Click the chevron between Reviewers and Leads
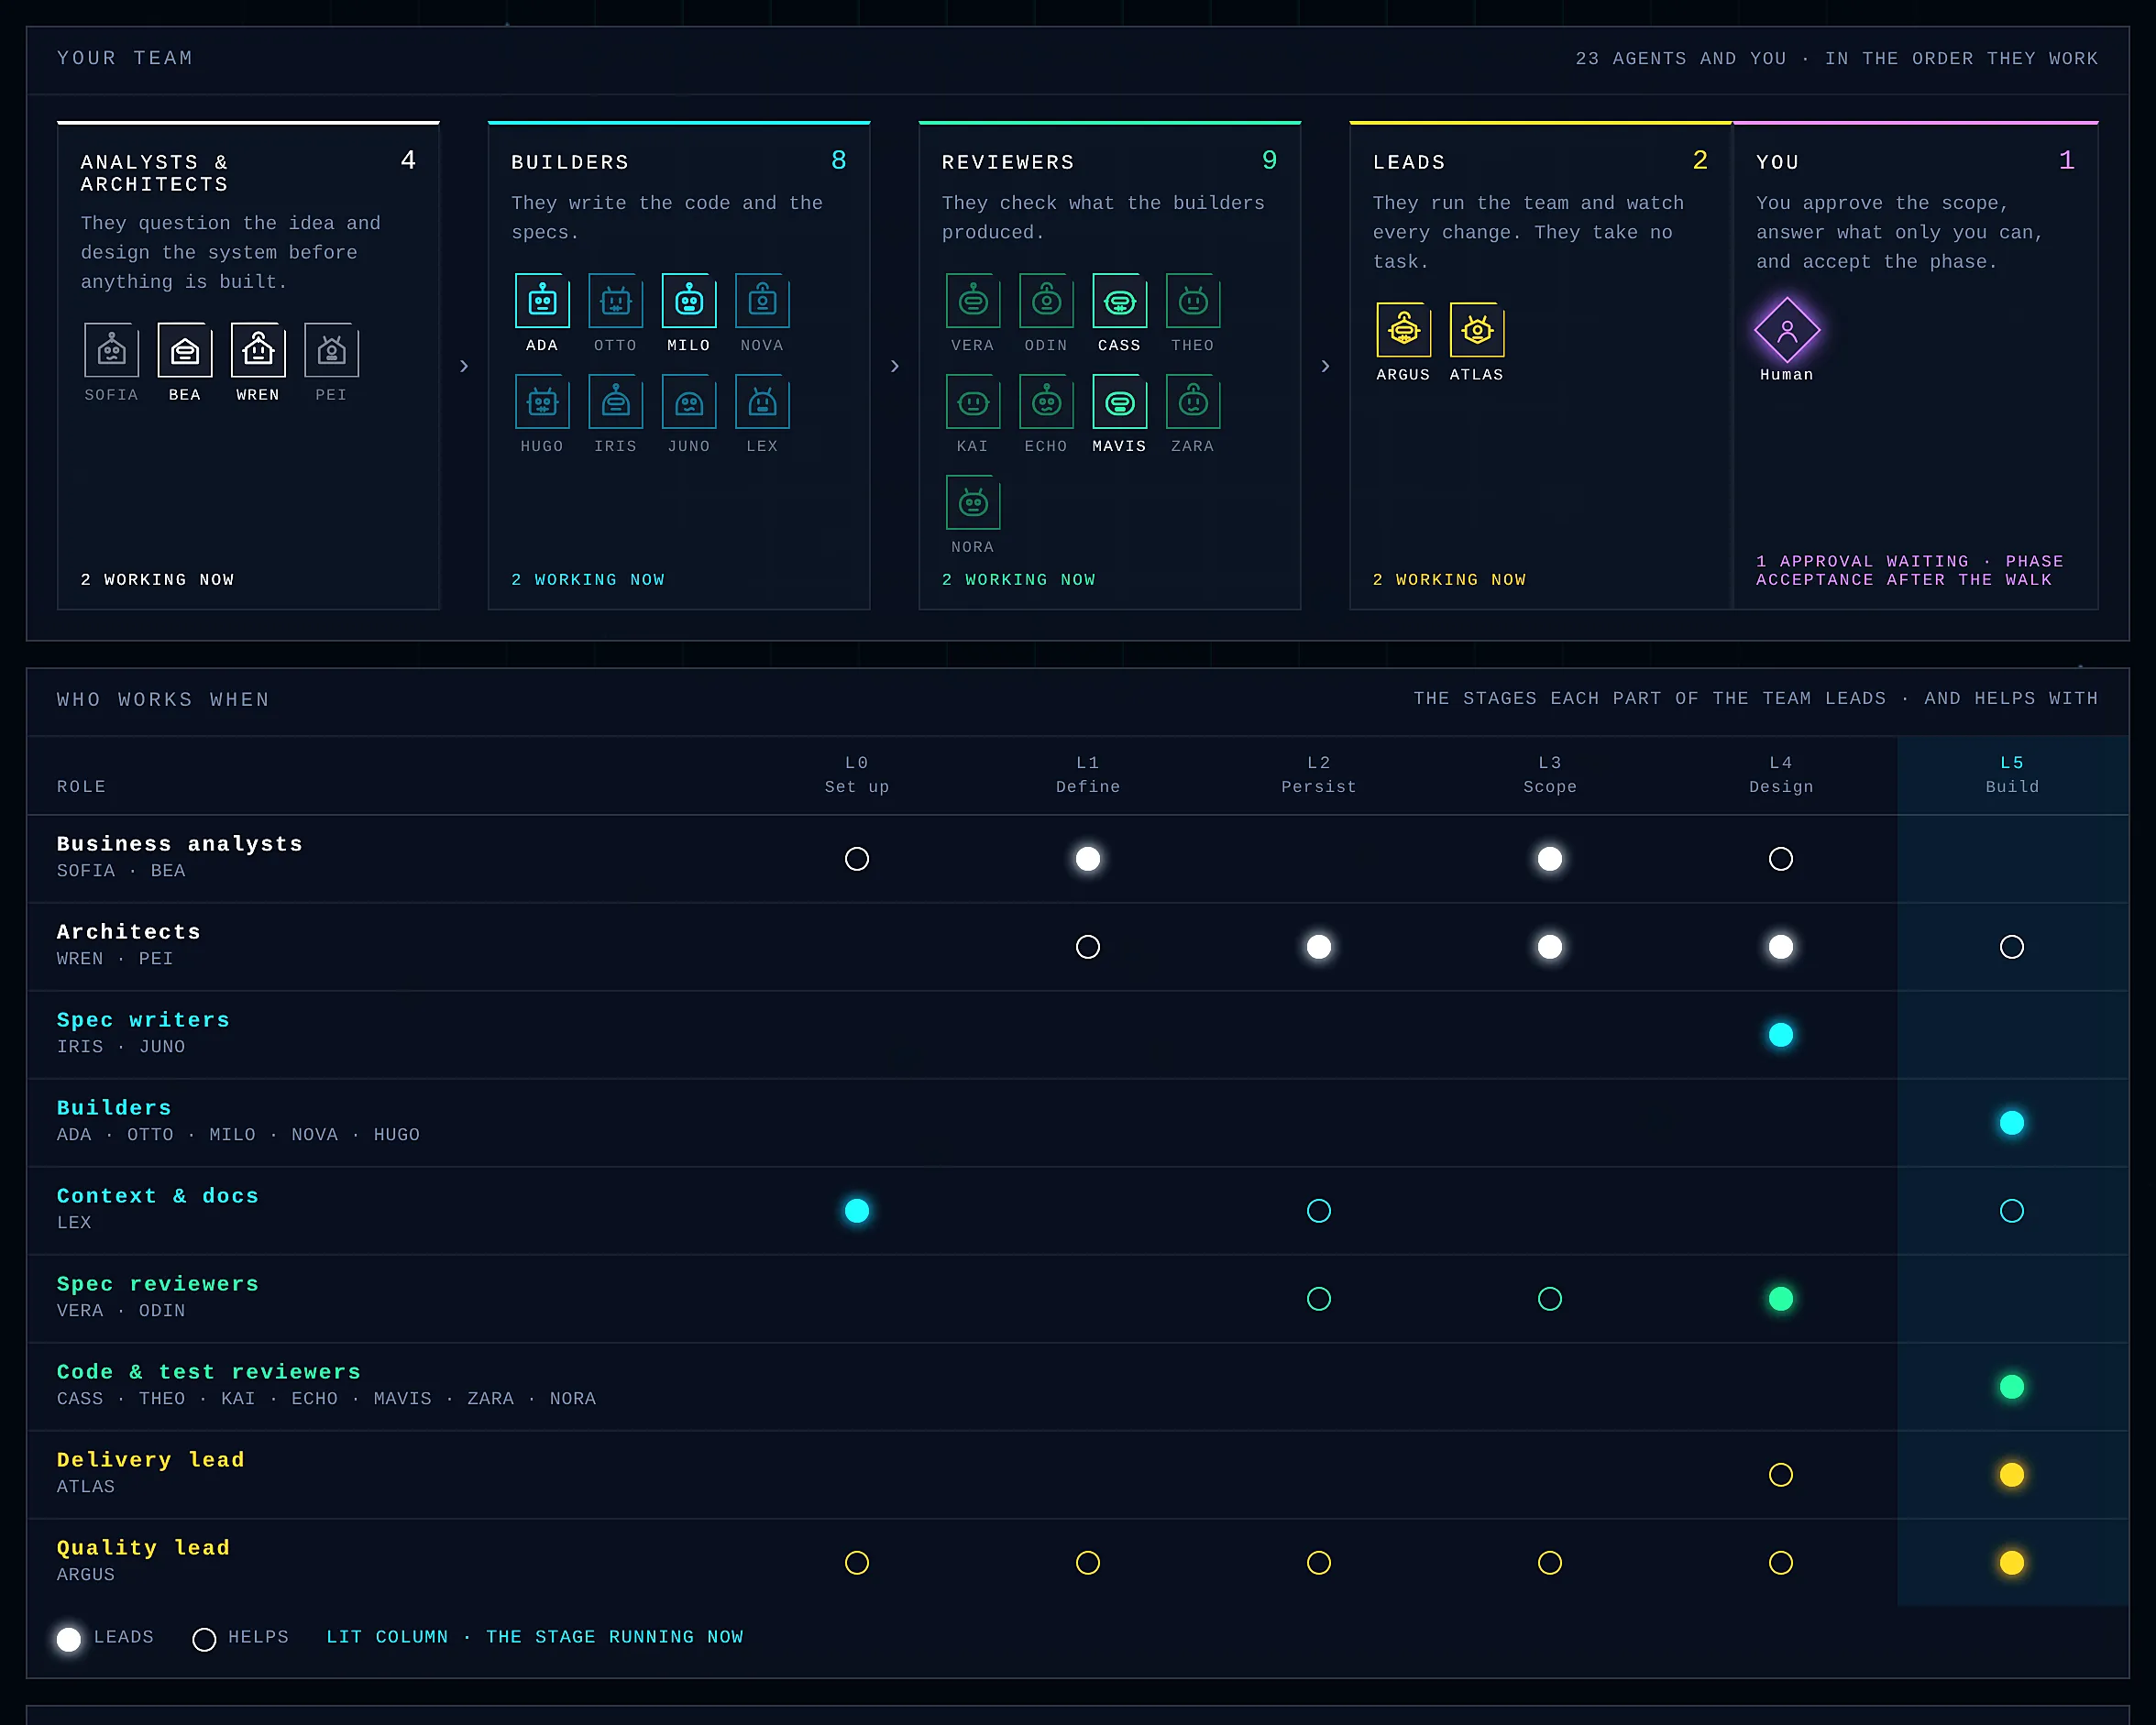The height and width of the screenshot is (1725, 2156). 1326,366
